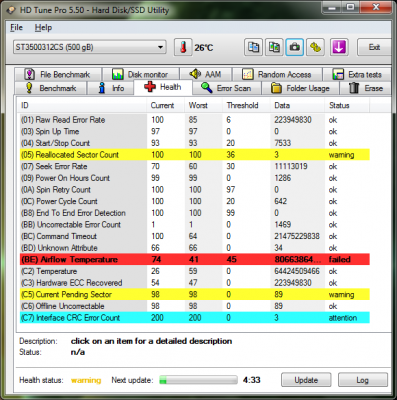Click the copy screenshot to clipboard icon
Screen dimensions: 397x400
click(274, 47)
